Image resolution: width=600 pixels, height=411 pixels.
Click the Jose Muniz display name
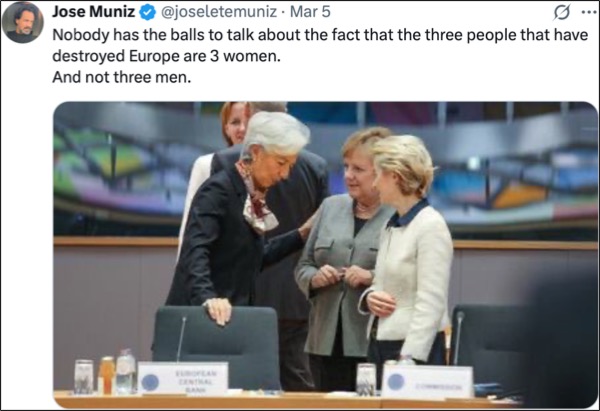pyautogui.click(x=94, y=12)
